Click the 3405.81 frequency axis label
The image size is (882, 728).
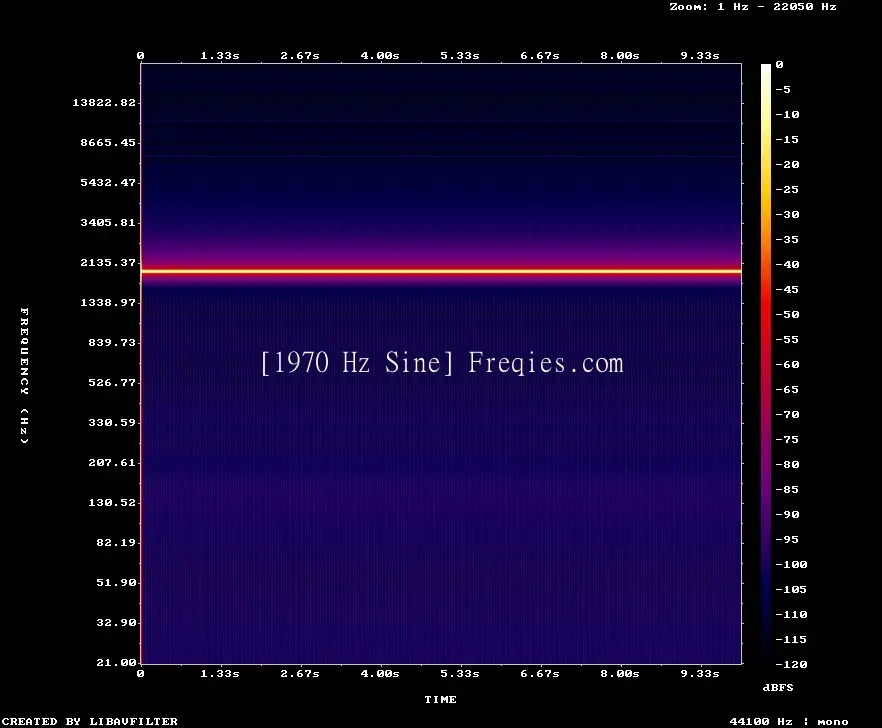tap(108, 222)
